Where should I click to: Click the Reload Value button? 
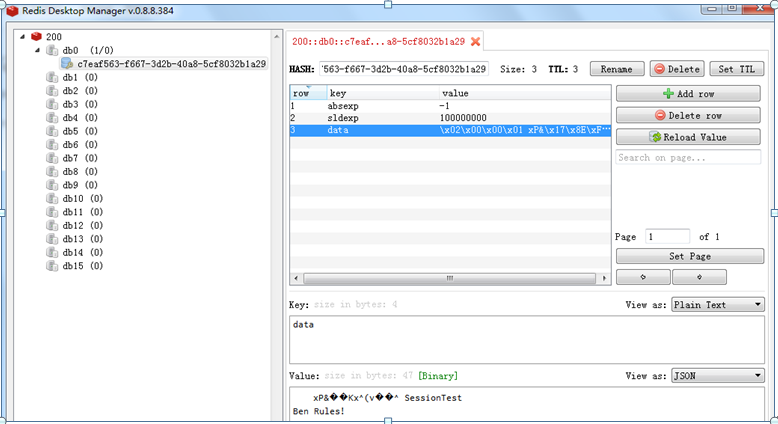[x=688, y=137]
